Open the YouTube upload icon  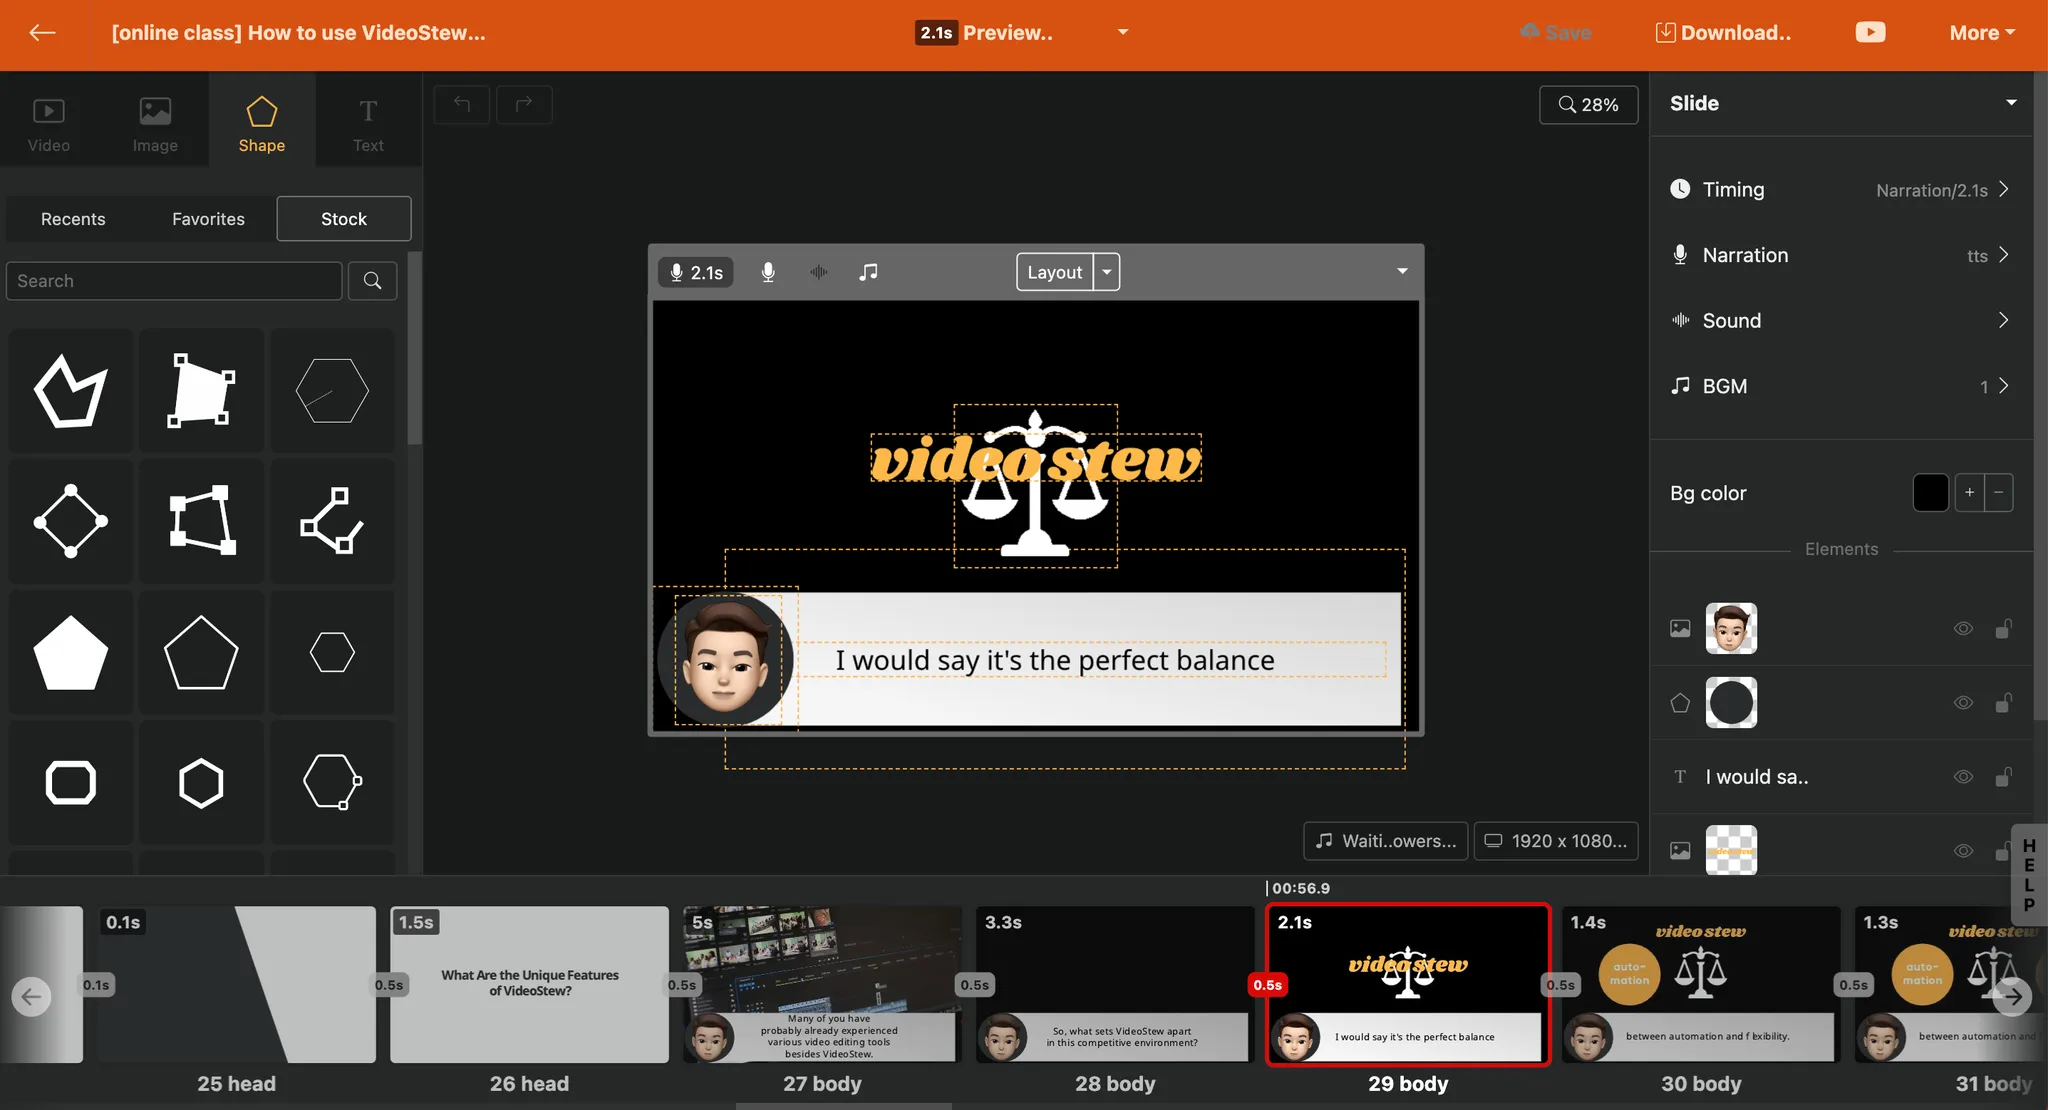[x=1870, y=33]
